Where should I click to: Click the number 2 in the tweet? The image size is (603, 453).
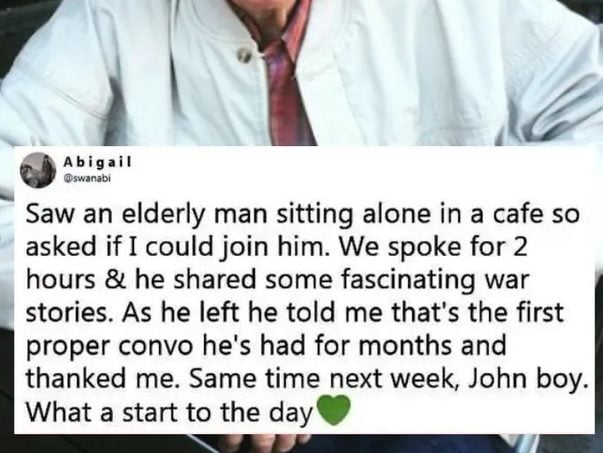(x=519, y=247)
